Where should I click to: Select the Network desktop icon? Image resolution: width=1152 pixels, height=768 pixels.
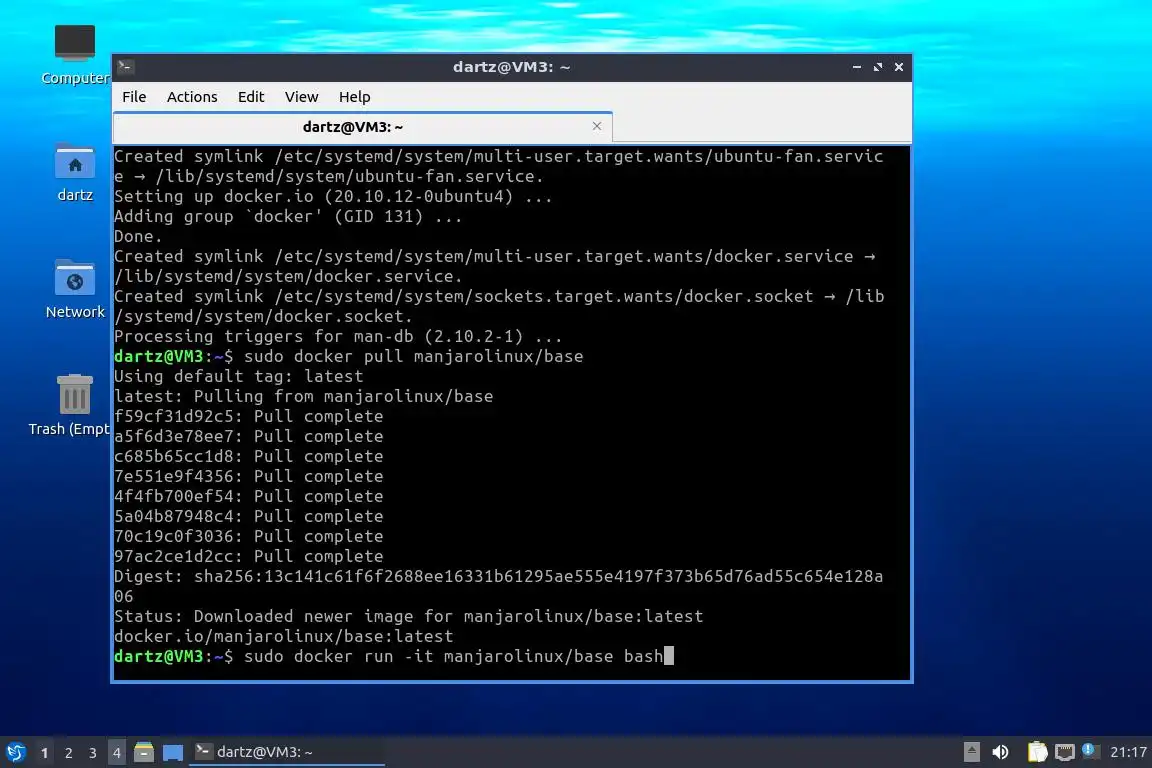(75, 290)
